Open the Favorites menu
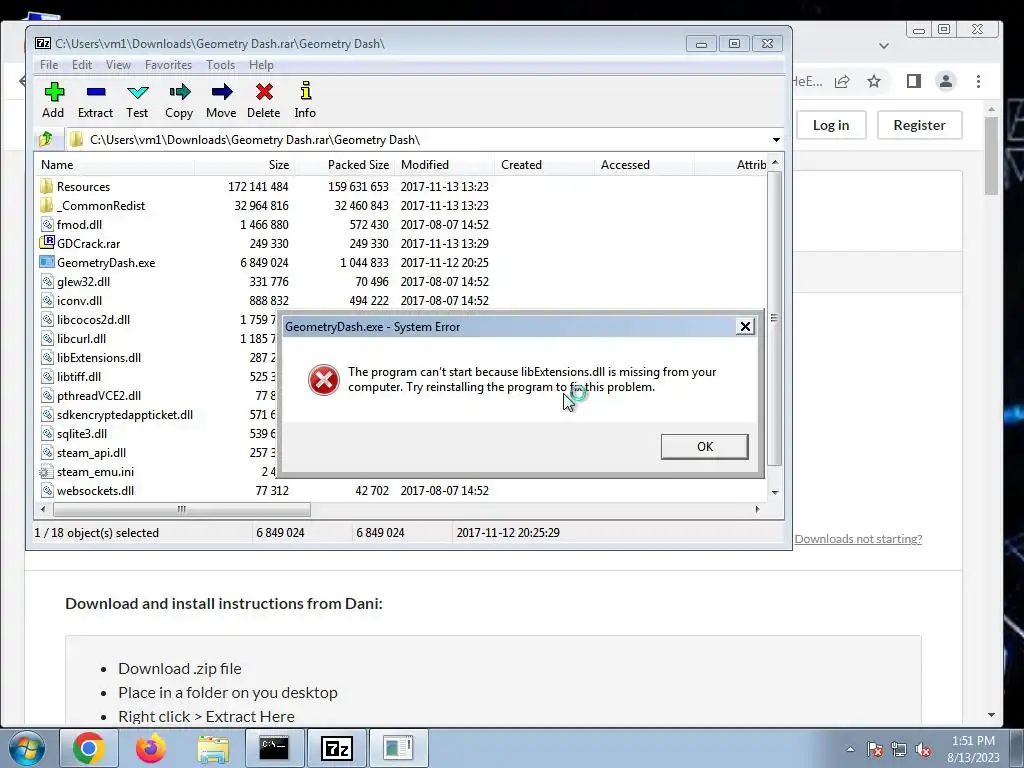Viewport: 1024px width, 768px height. pos(168,65)
